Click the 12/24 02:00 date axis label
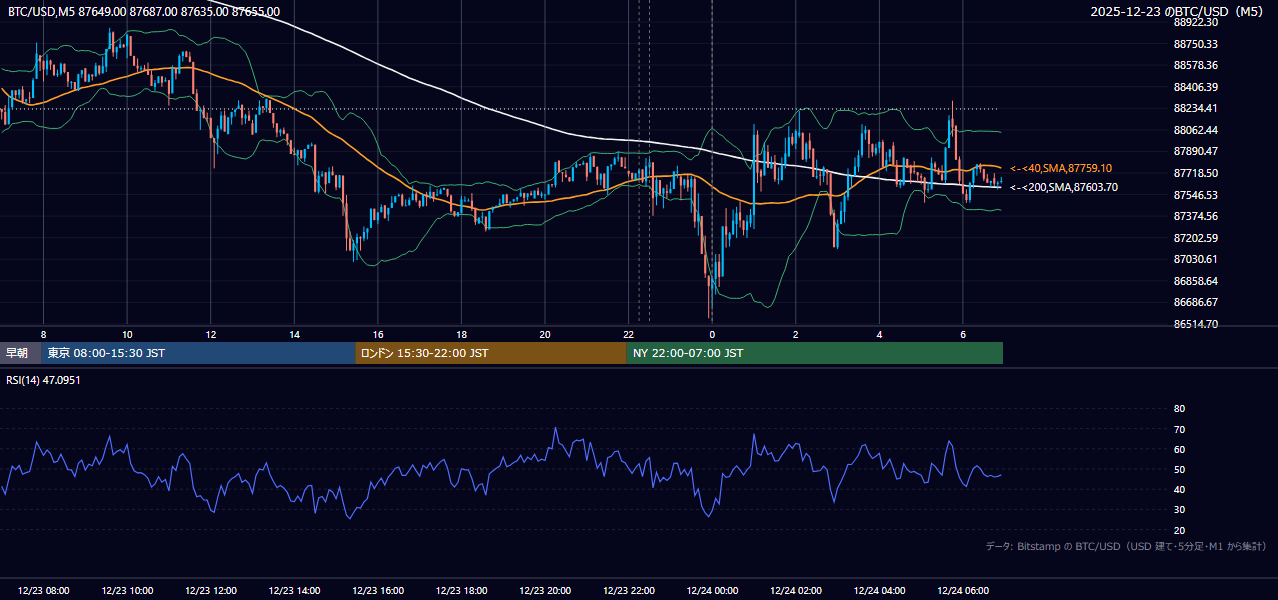The height and width of the screenshot is (600, 1278). [796, 591]
